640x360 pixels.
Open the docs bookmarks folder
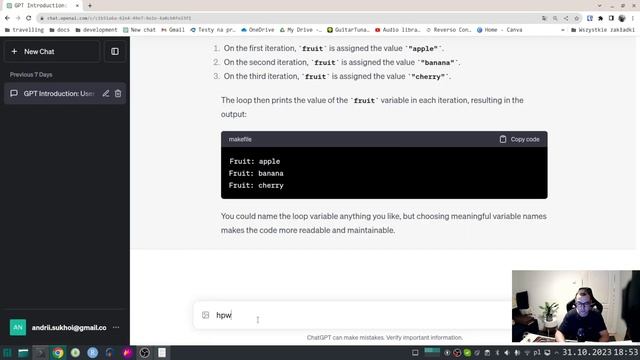[x=60, y=30]
